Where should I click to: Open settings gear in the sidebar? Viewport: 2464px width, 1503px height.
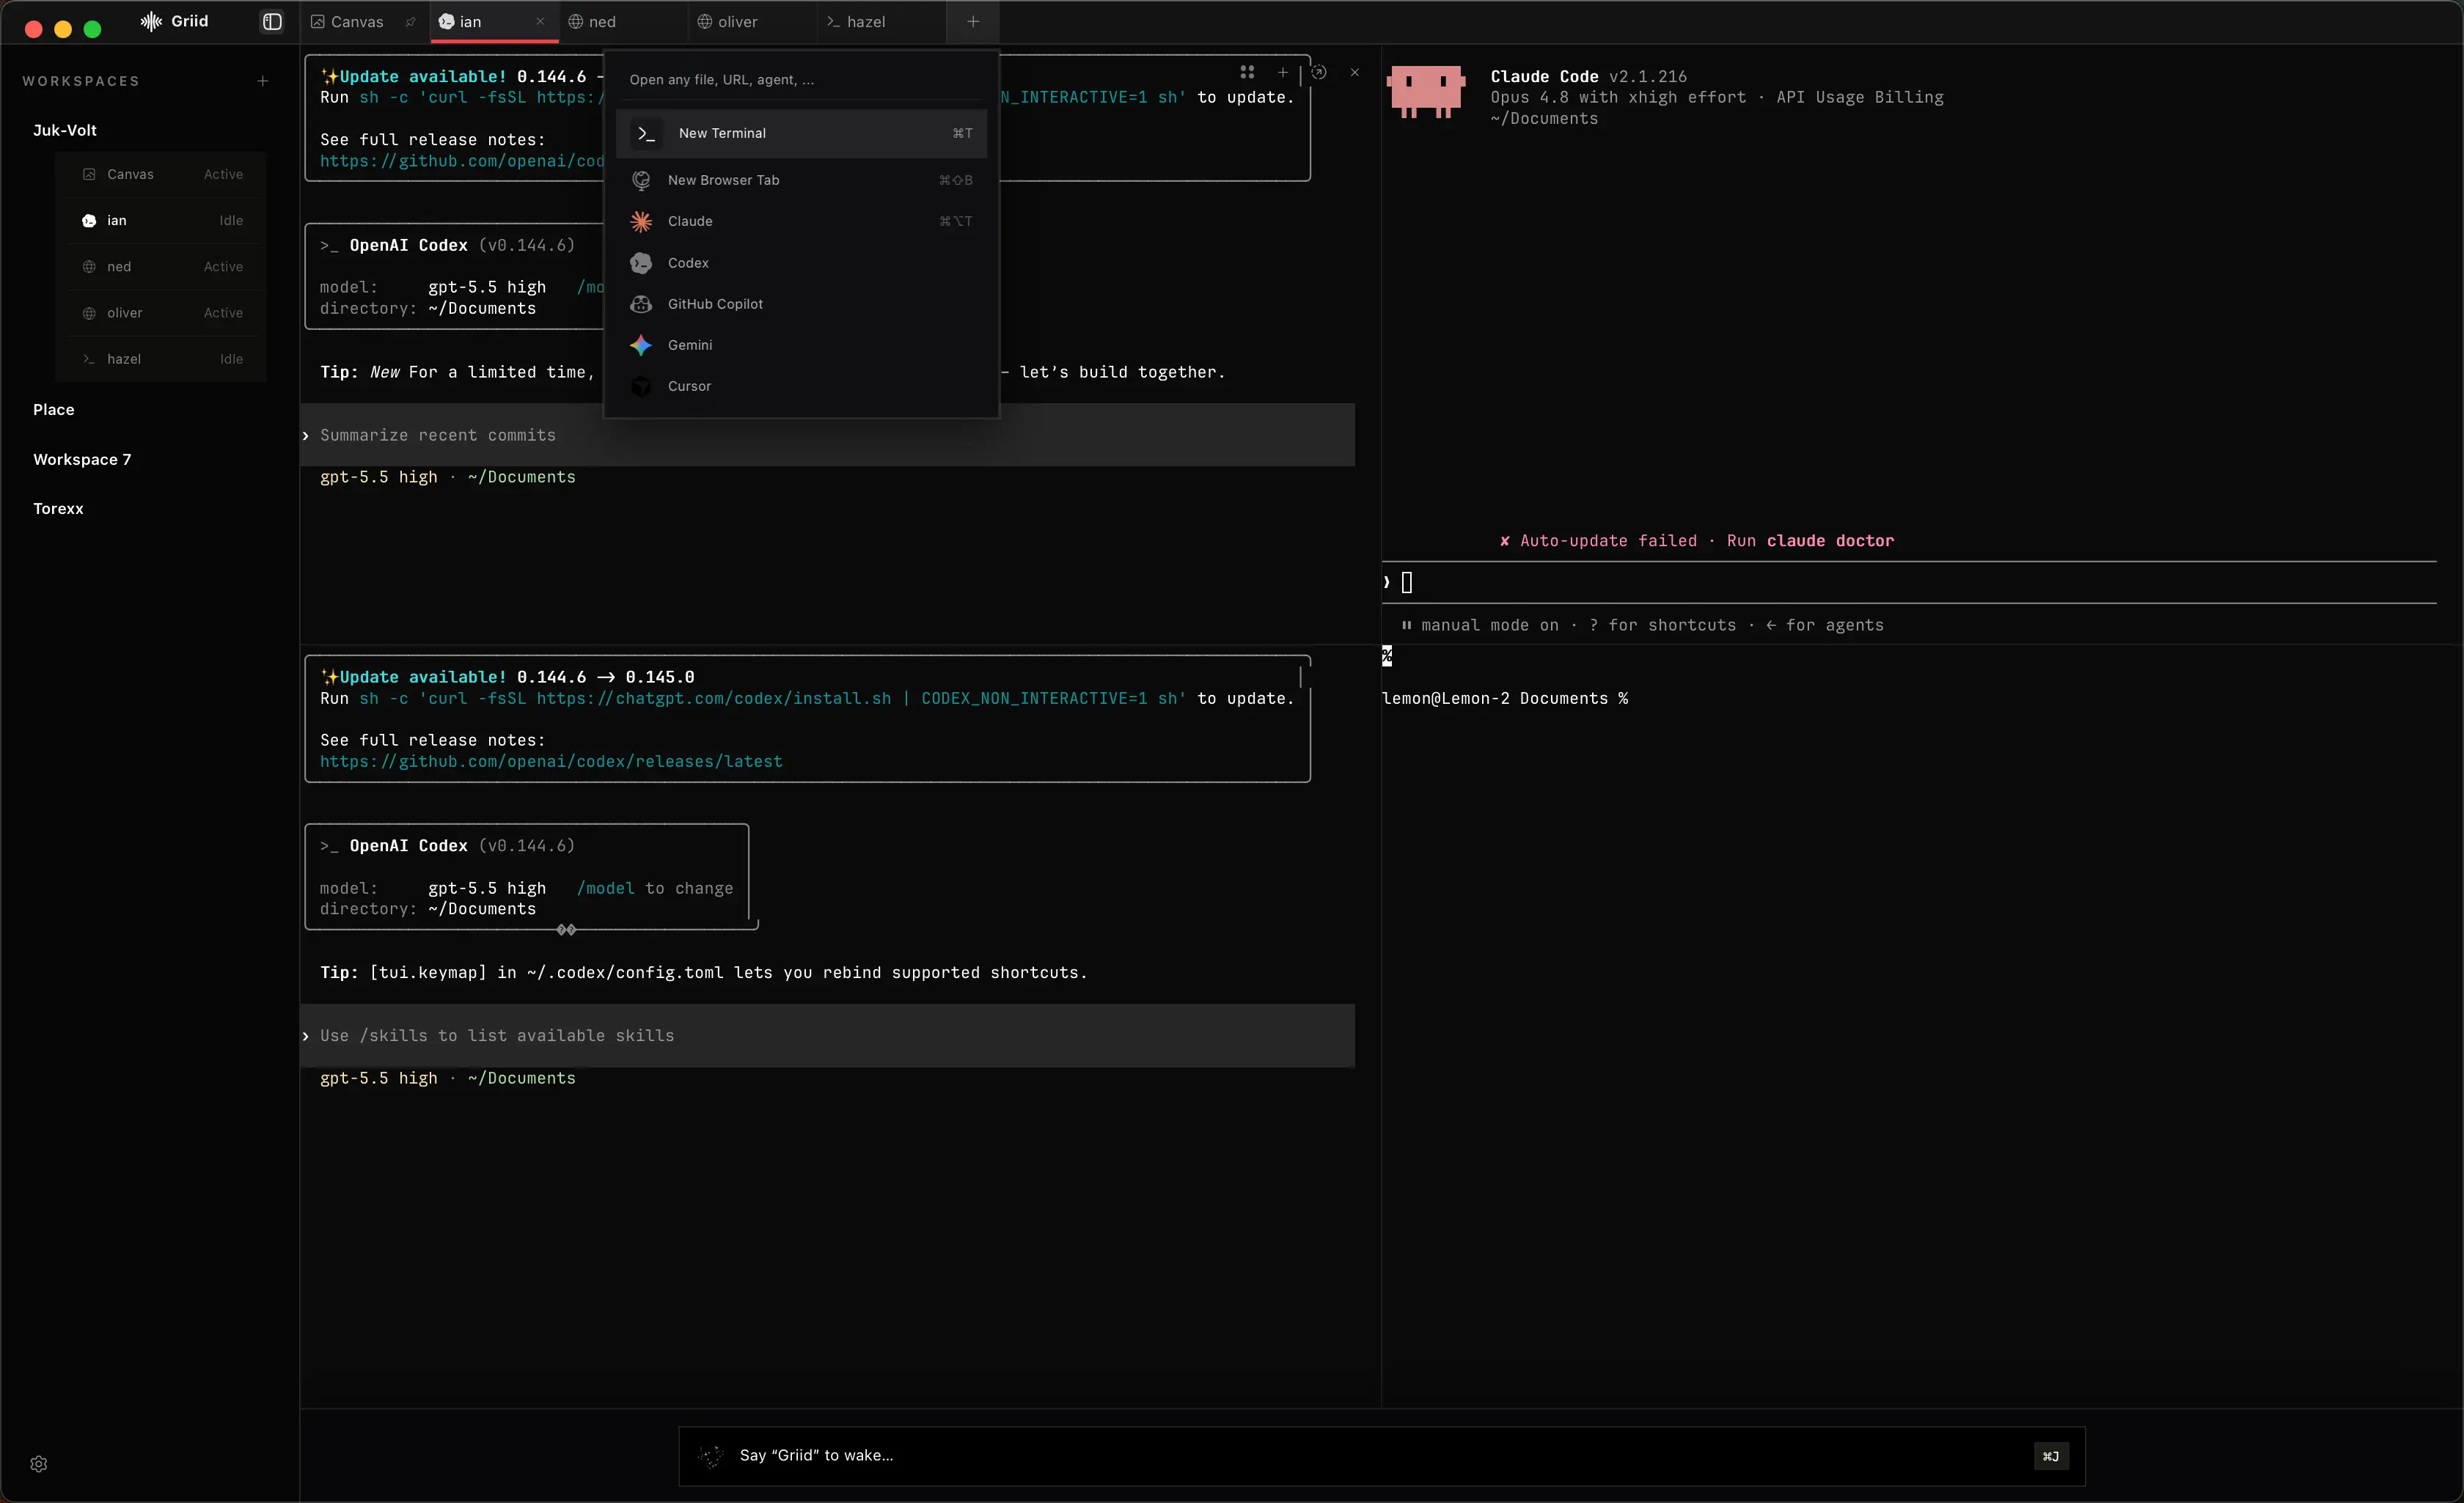[x=39, y=1464]
